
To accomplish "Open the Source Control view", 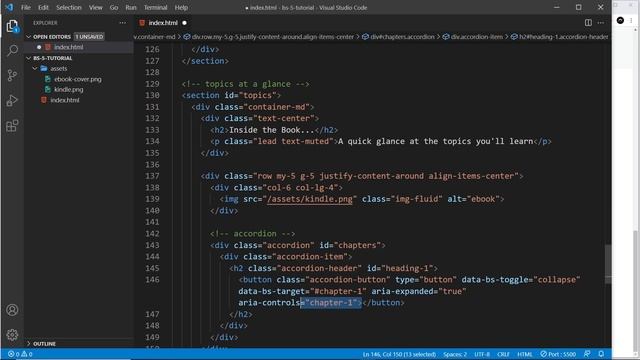I will [12, 76].
